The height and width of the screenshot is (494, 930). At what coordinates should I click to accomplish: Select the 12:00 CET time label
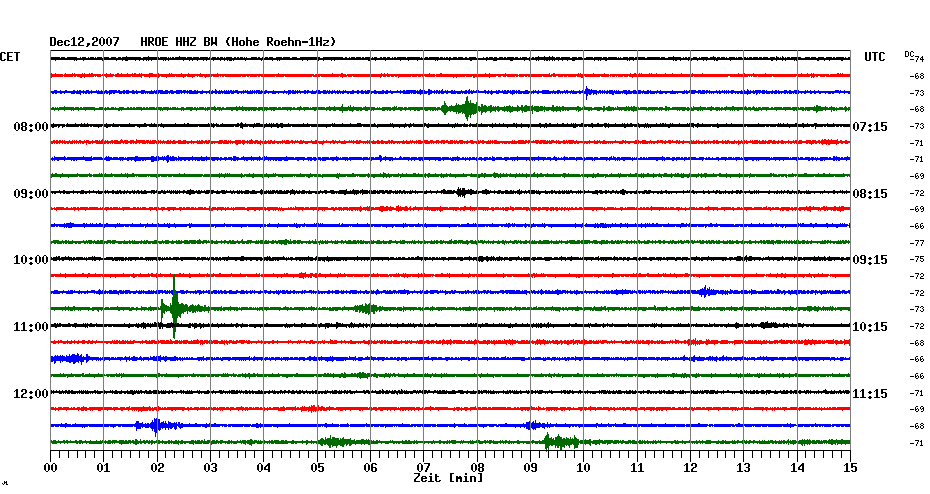tap(31, 394)
